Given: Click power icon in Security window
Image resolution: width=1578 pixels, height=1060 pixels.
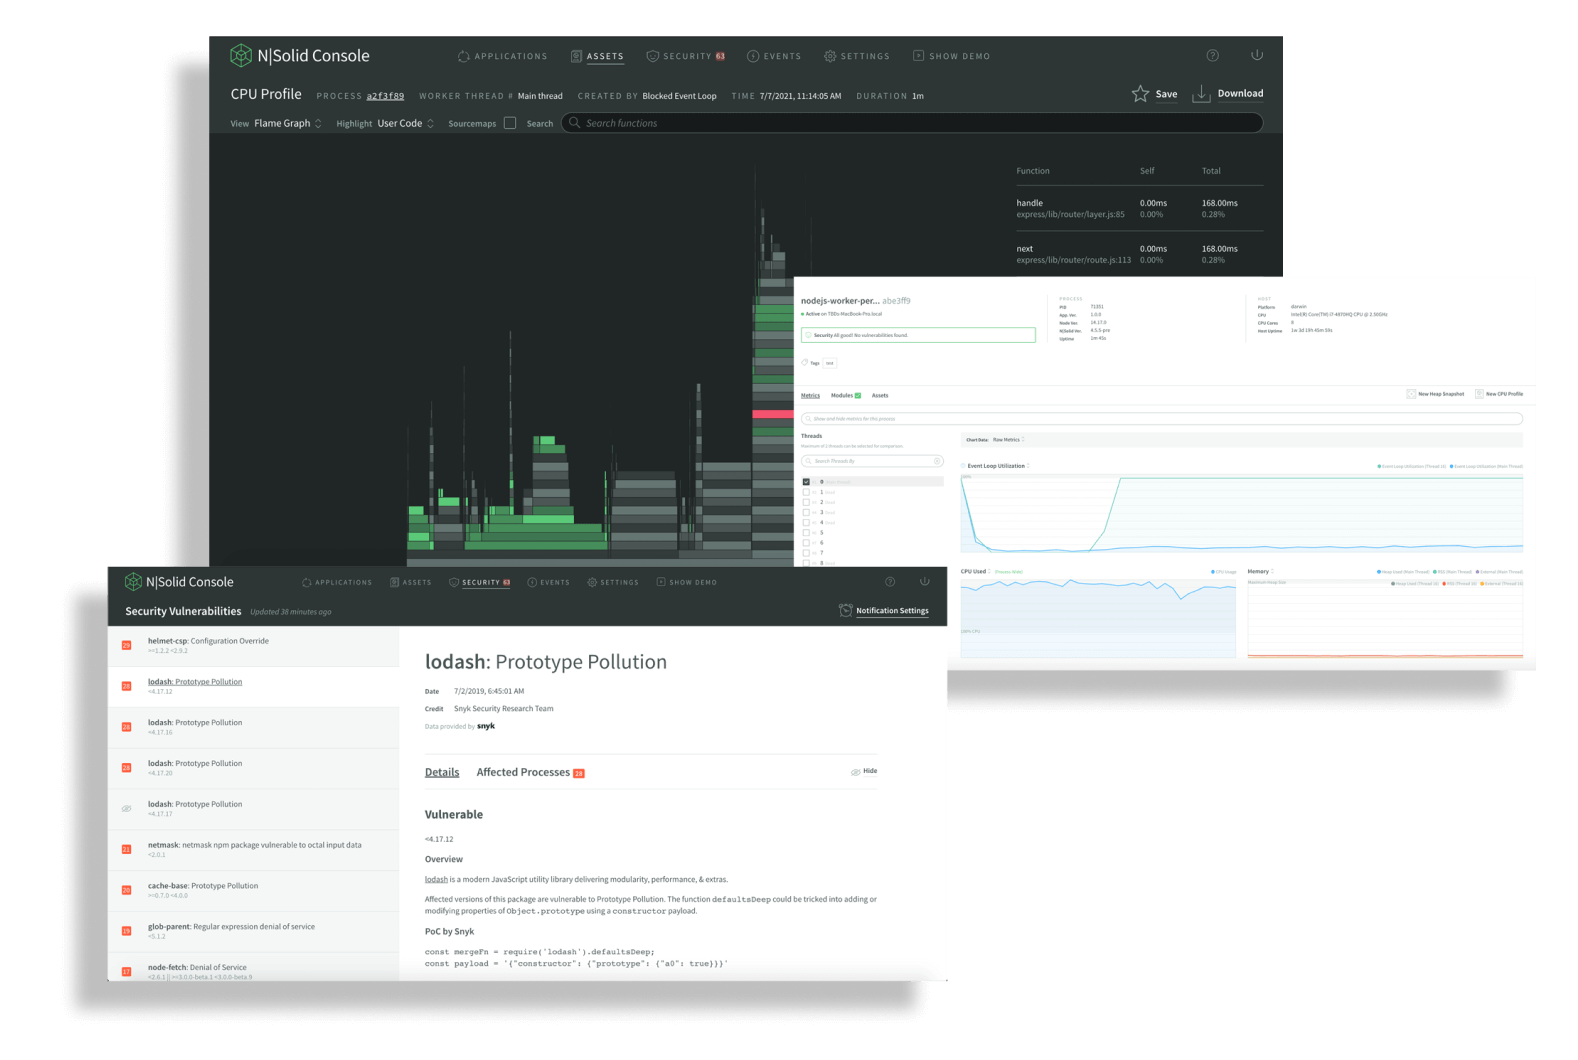Looking at the screenshot, I should pyautogui.click(x=924, y=581).
